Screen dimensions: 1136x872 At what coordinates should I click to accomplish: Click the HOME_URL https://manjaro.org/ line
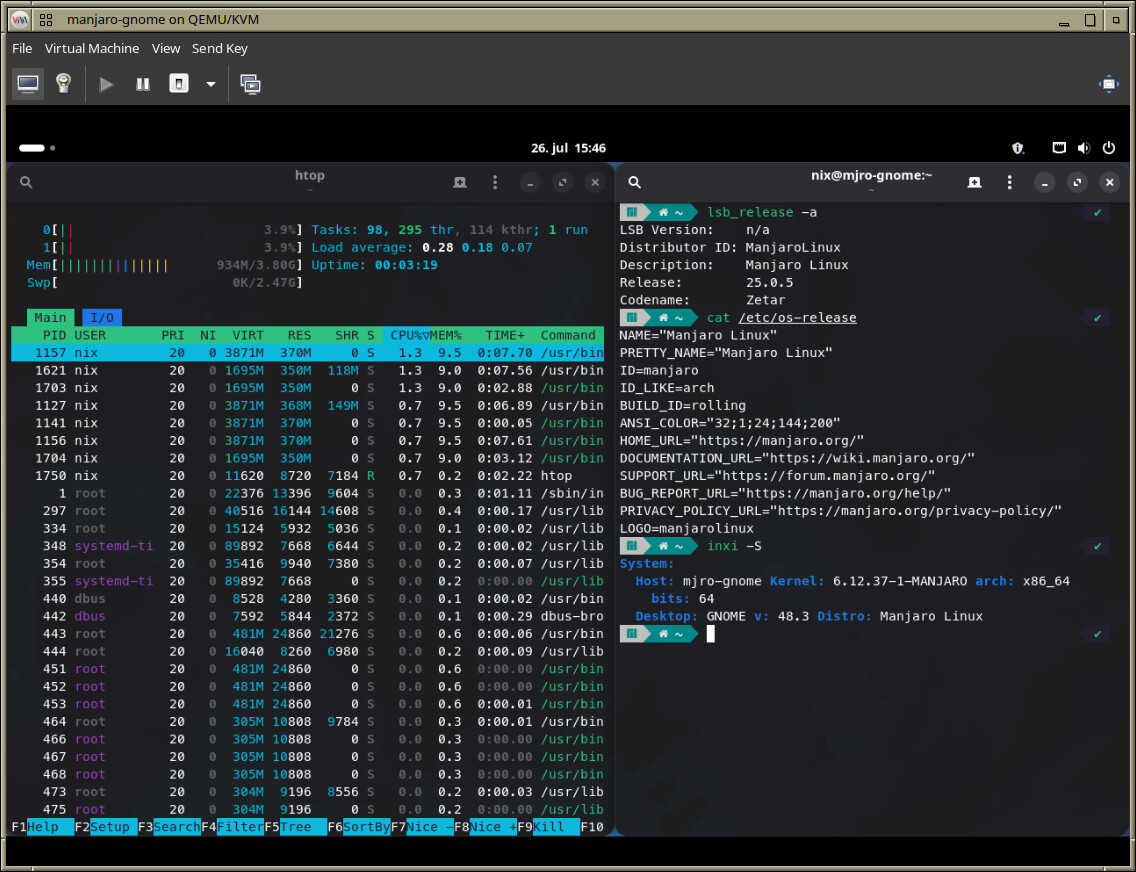click(x=742, y=441)
